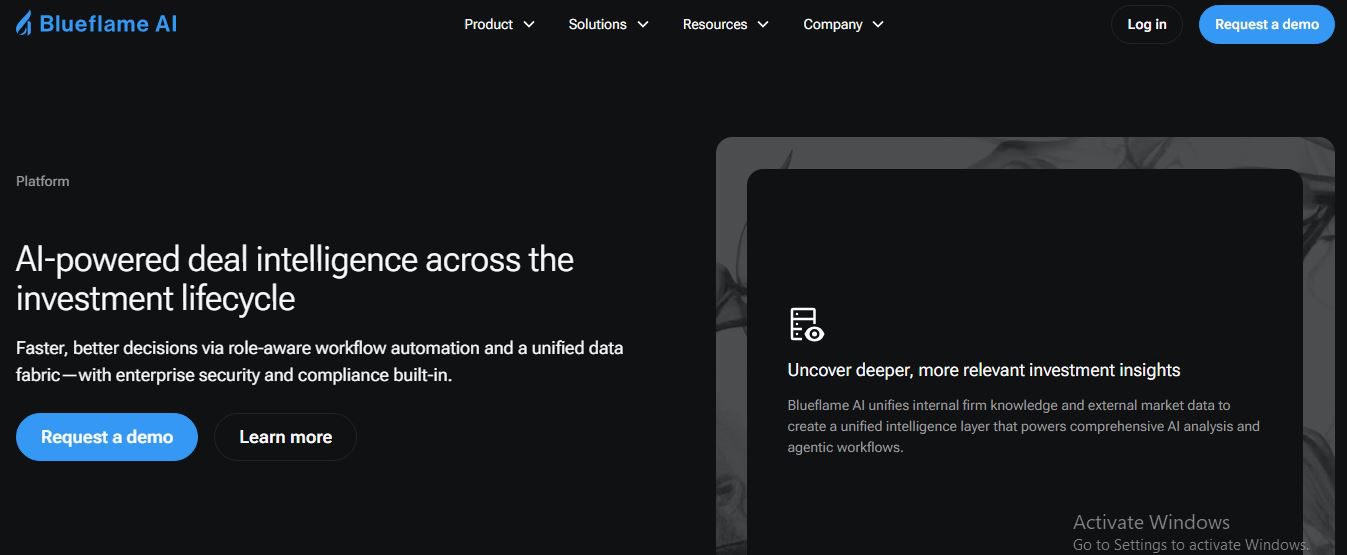The width and height of the screenshot is (1347, 555).
Task: Expand the chevron beside Company
Action: [x=878, y=24]
